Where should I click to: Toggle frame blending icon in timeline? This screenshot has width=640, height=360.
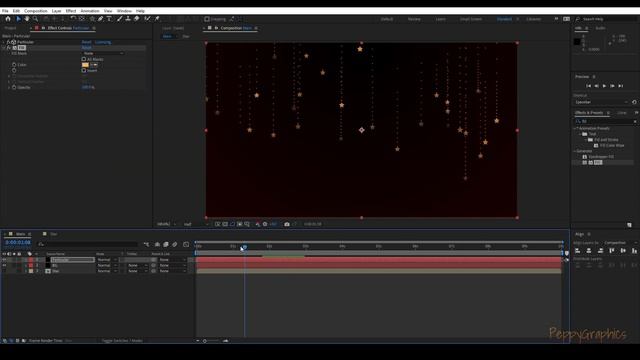coord(166,244)
